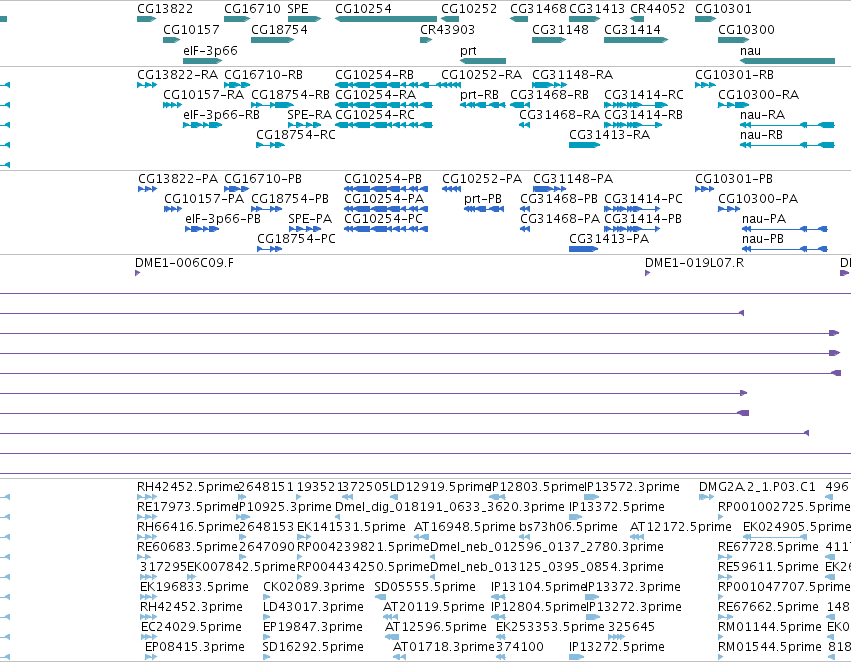Click protein SPE-PA label
Screen dimensions: 851x662
tap(310, 219)
